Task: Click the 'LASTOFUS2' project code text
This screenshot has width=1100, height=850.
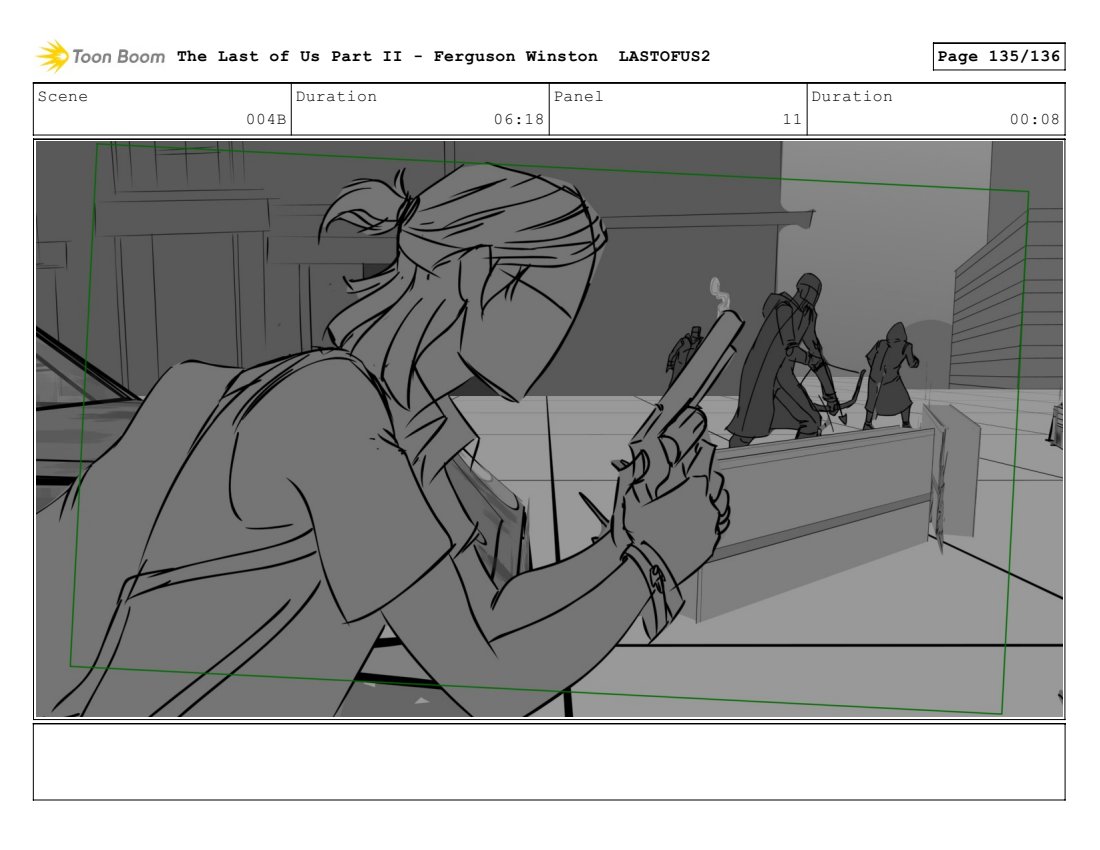Action: 664,56
